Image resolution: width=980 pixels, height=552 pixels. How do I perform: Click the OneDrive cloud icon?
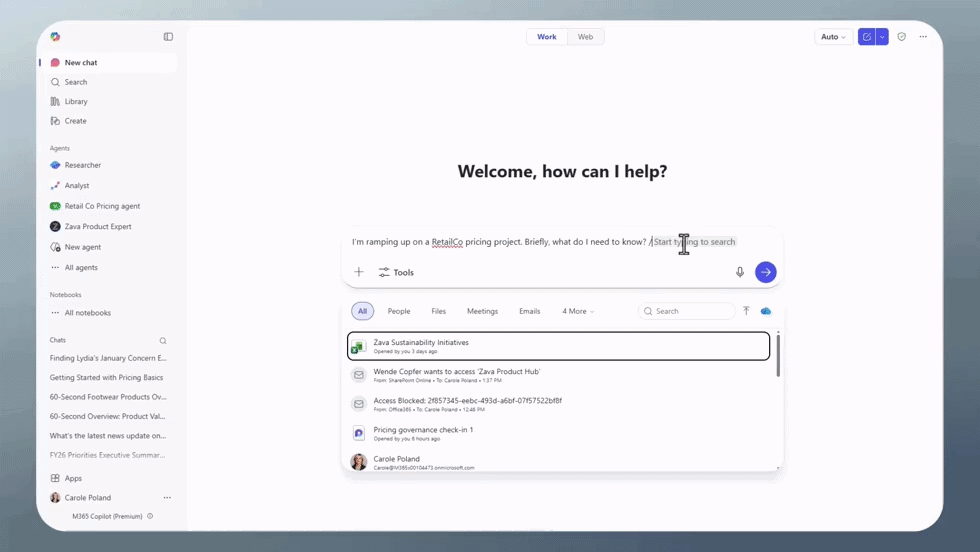(x=766, y=311)
